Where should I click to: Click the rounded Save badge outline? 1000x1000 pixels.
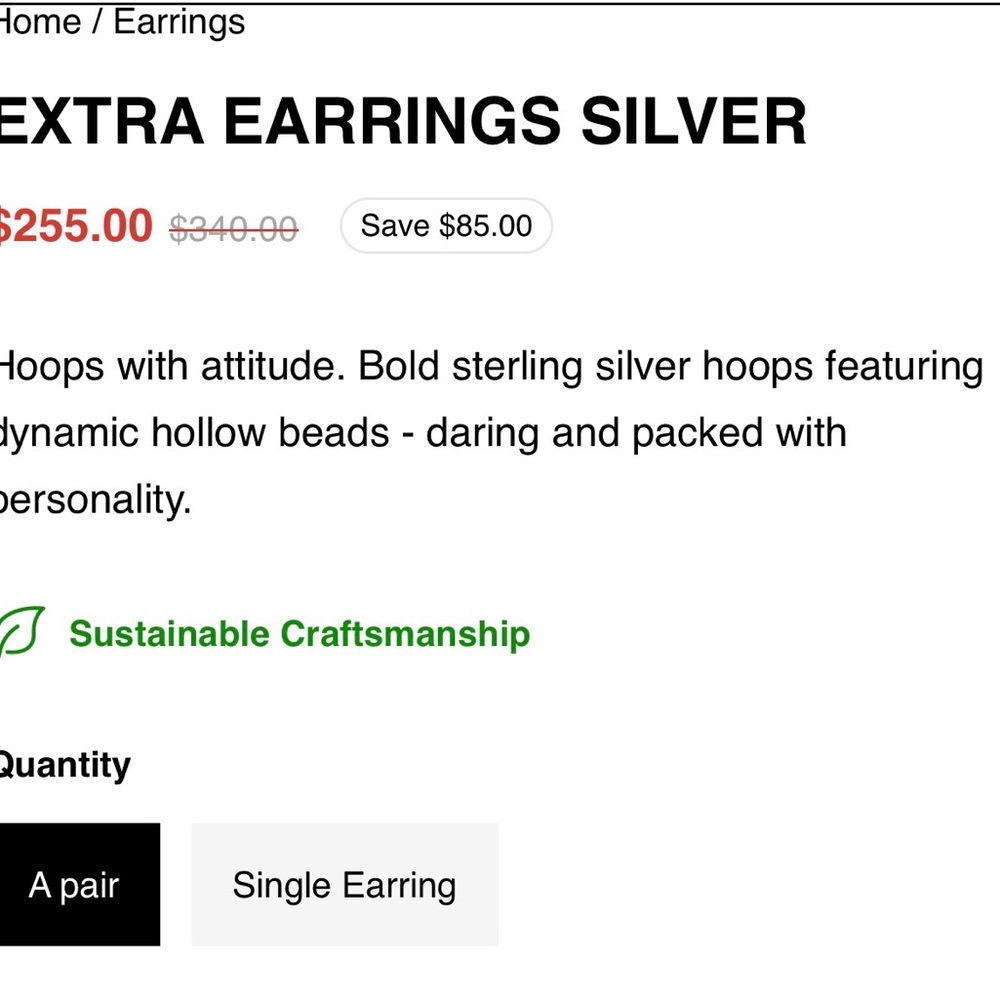[x=445, y=225]
